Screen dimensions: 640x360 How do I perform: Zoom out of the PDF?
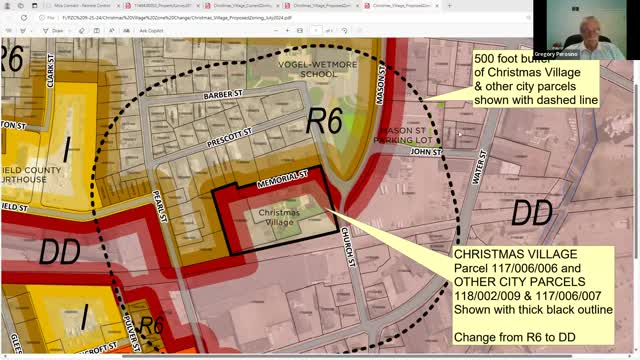coord(276,31)
